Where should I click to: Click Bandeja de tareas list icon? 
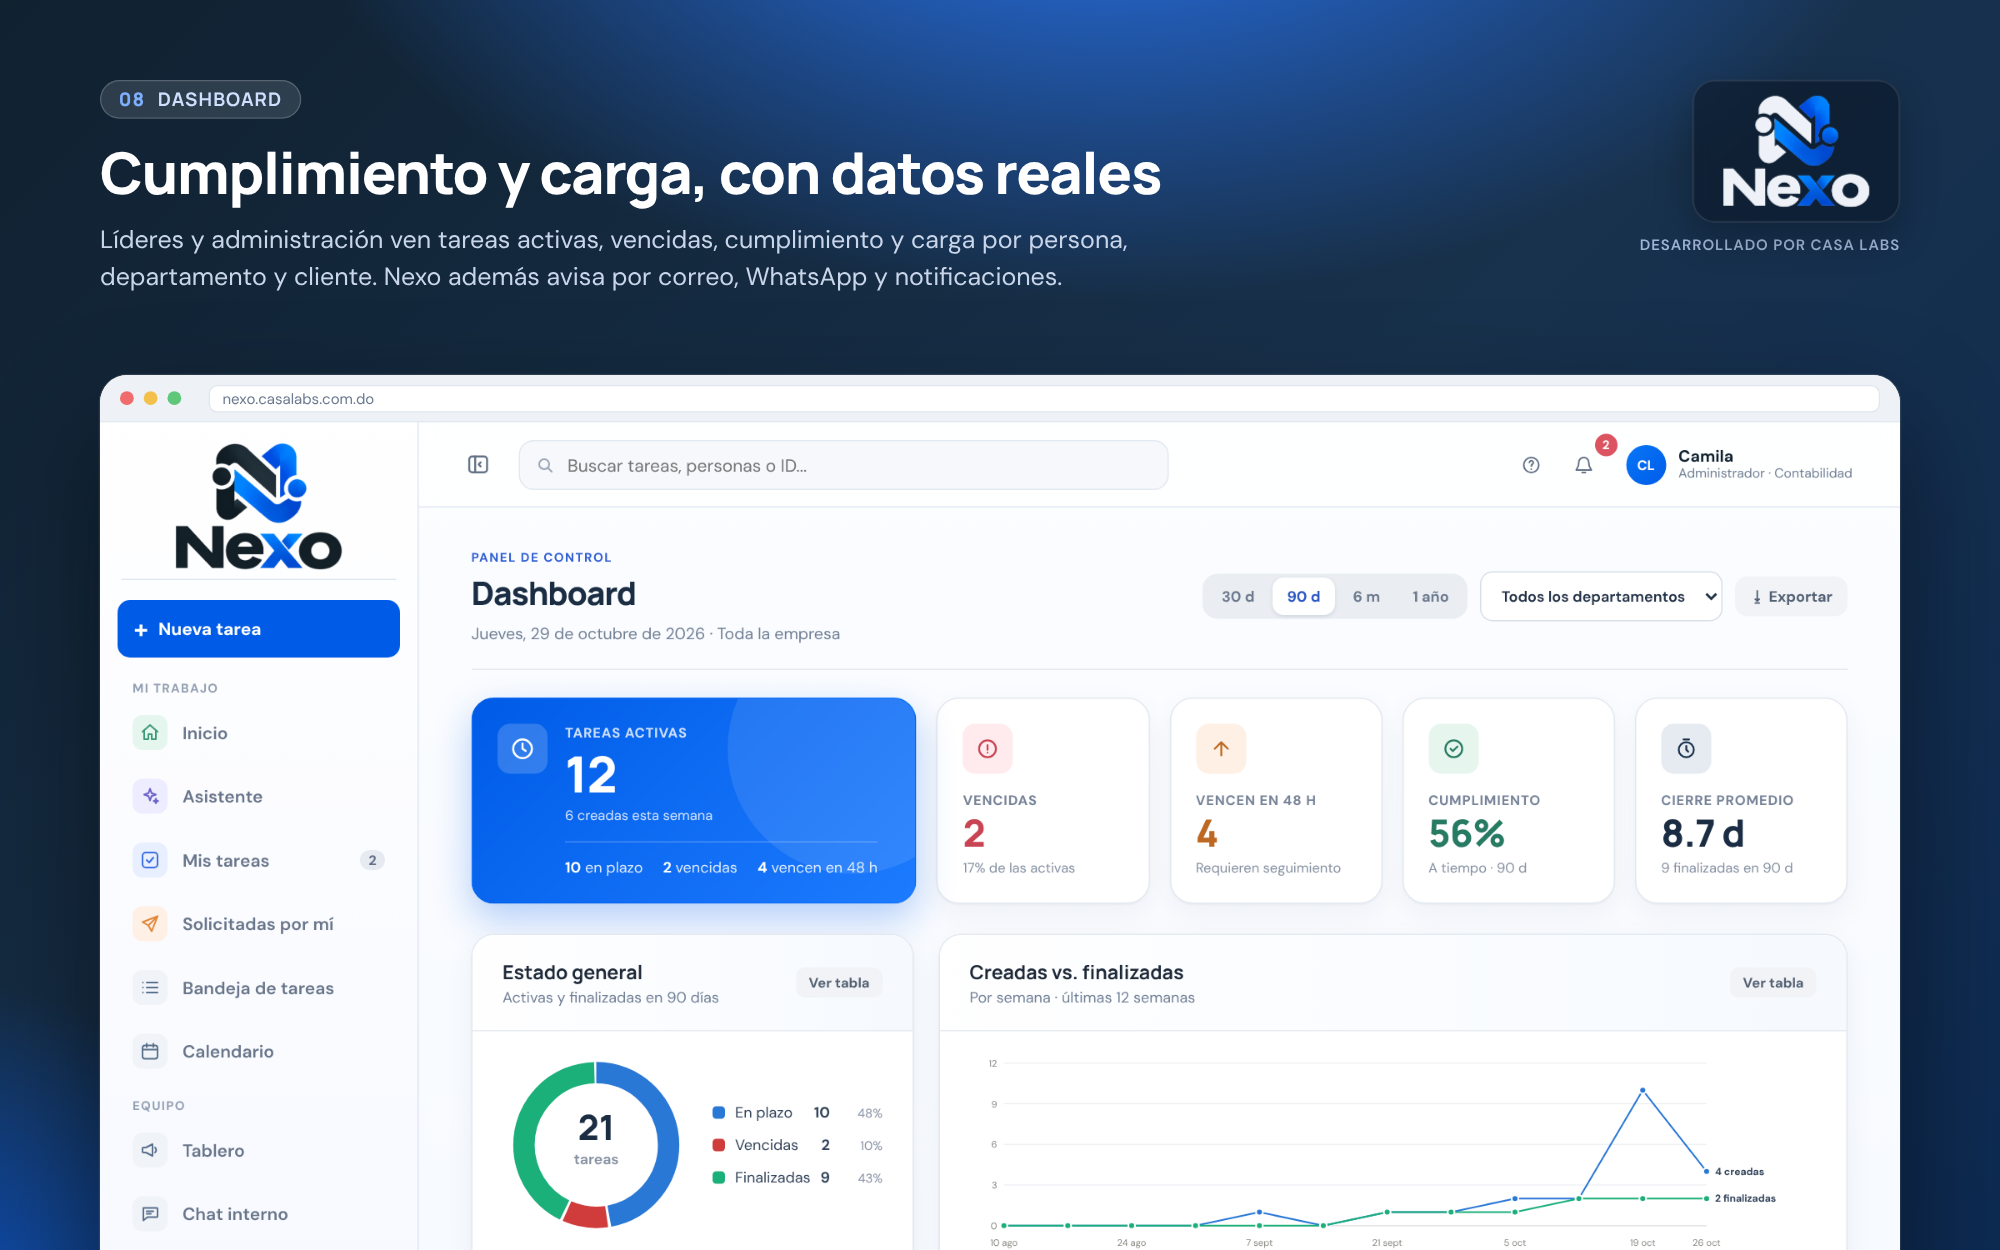point(150,988)
